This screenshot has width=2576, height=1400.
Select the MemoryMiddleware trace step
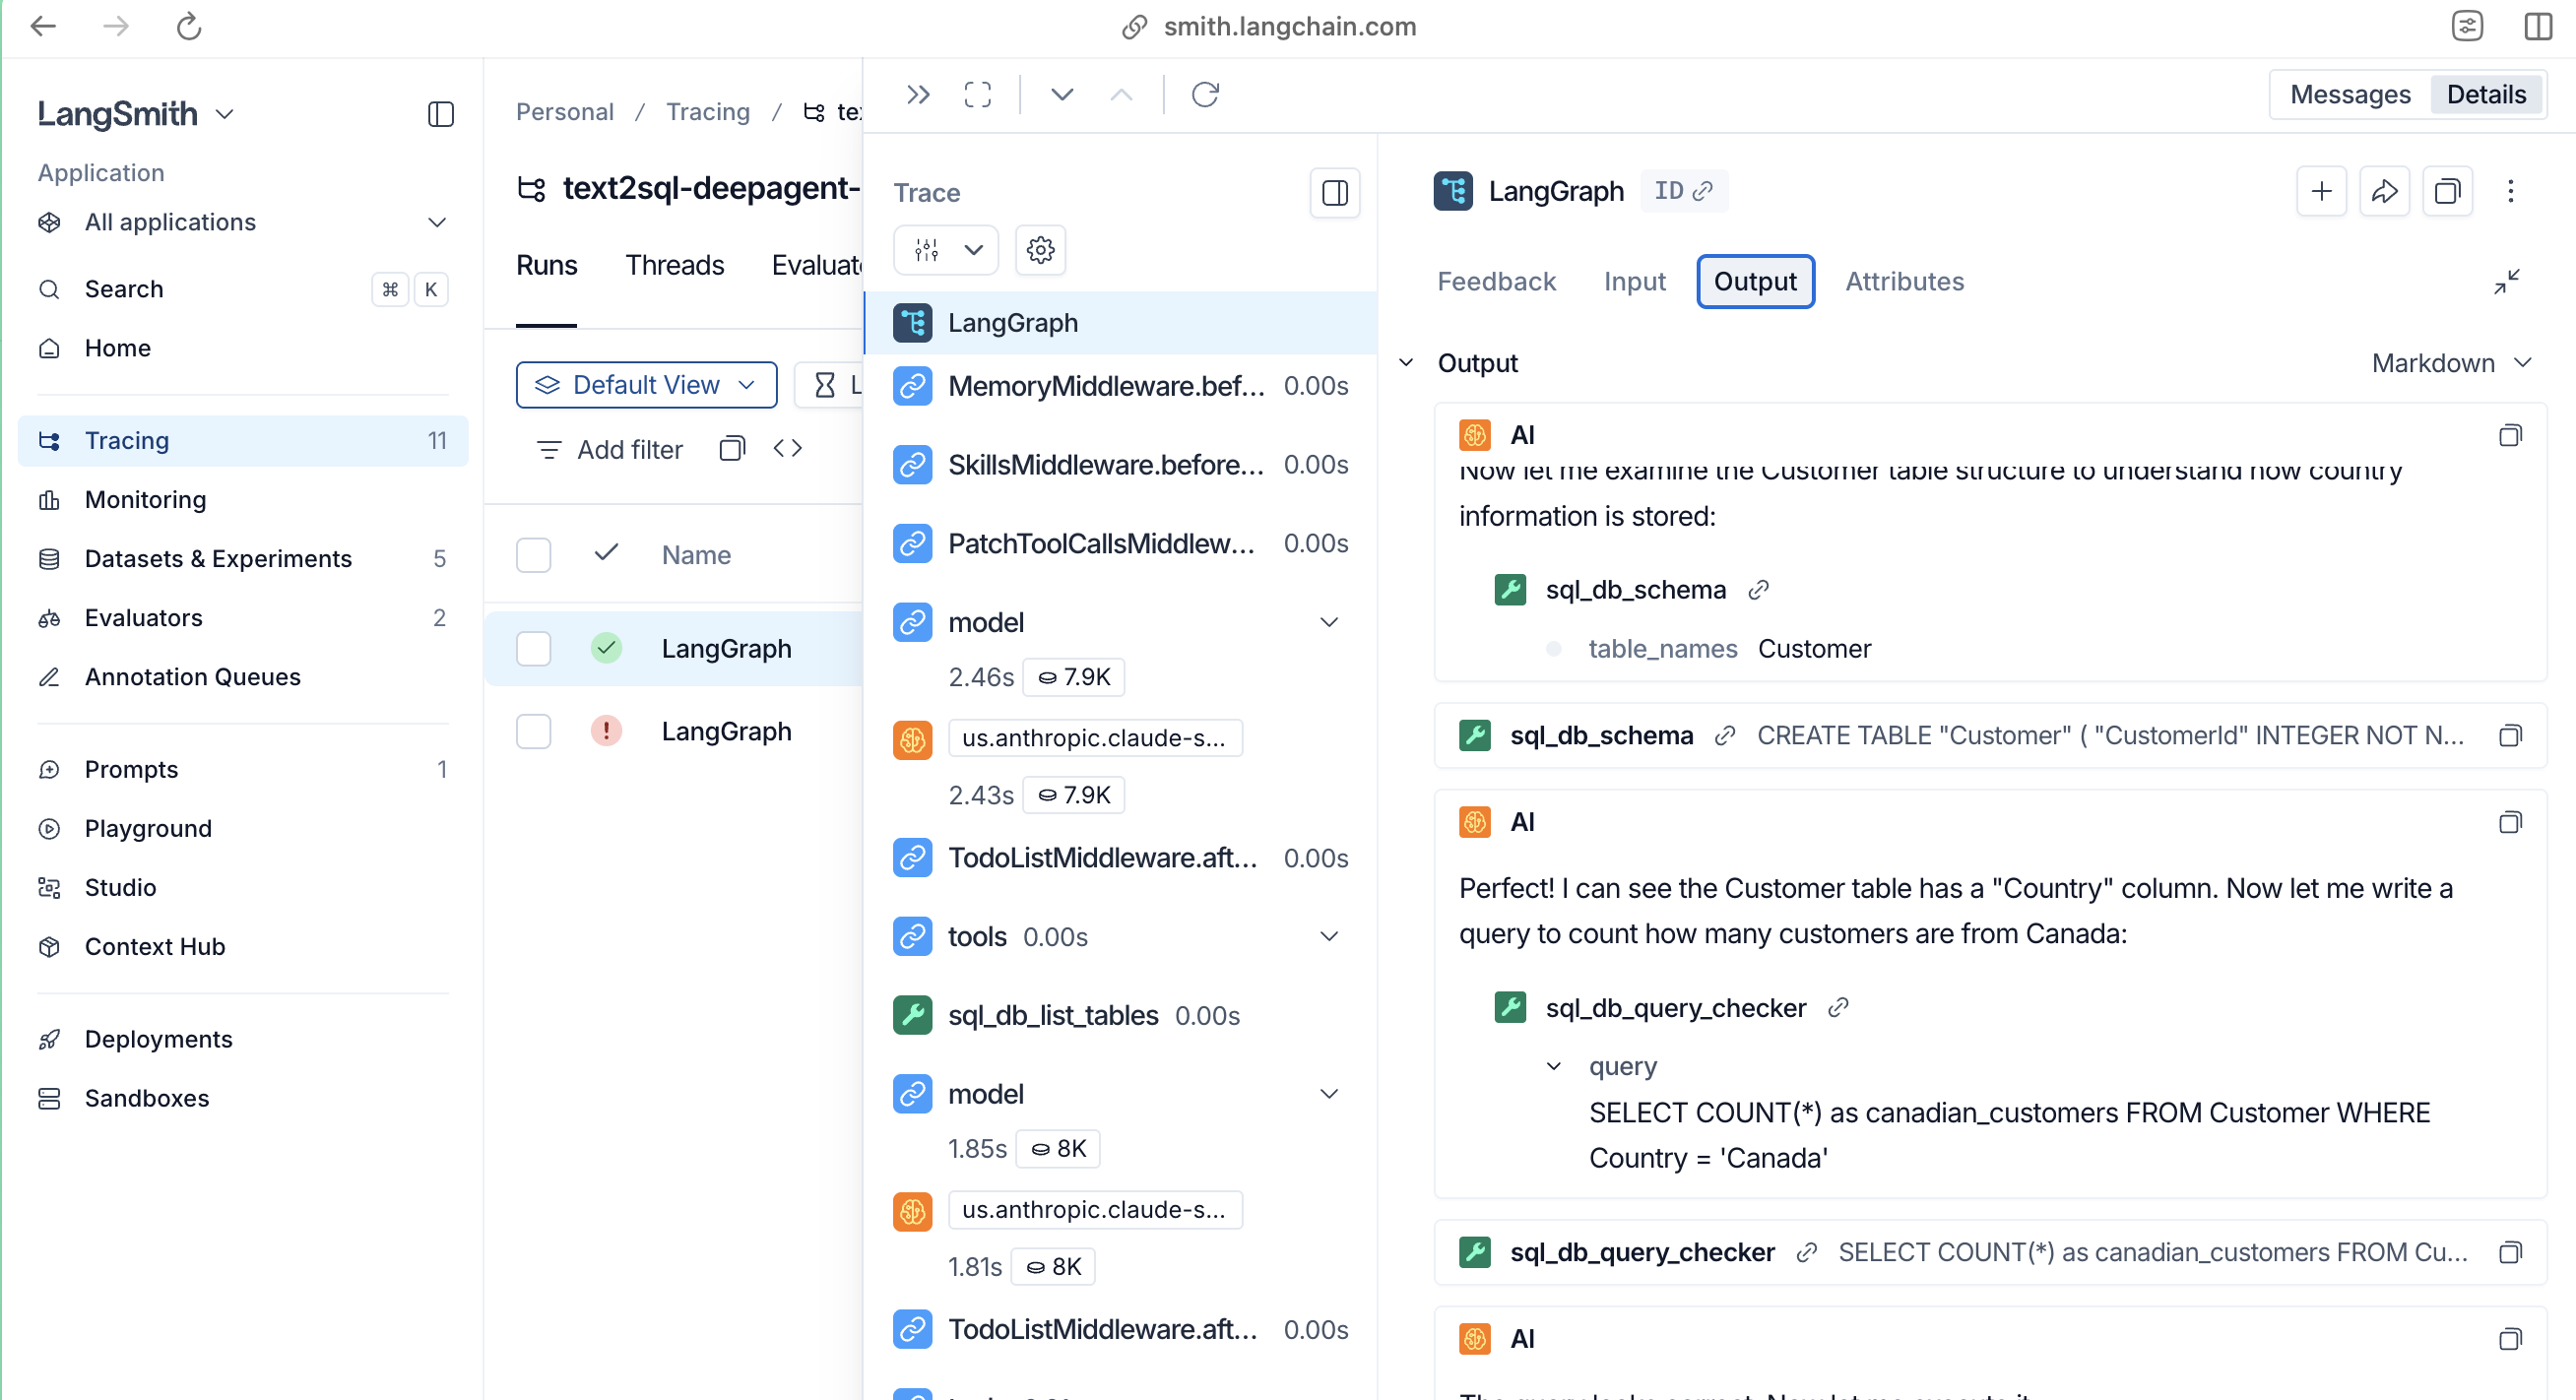tap(1120, 386)
